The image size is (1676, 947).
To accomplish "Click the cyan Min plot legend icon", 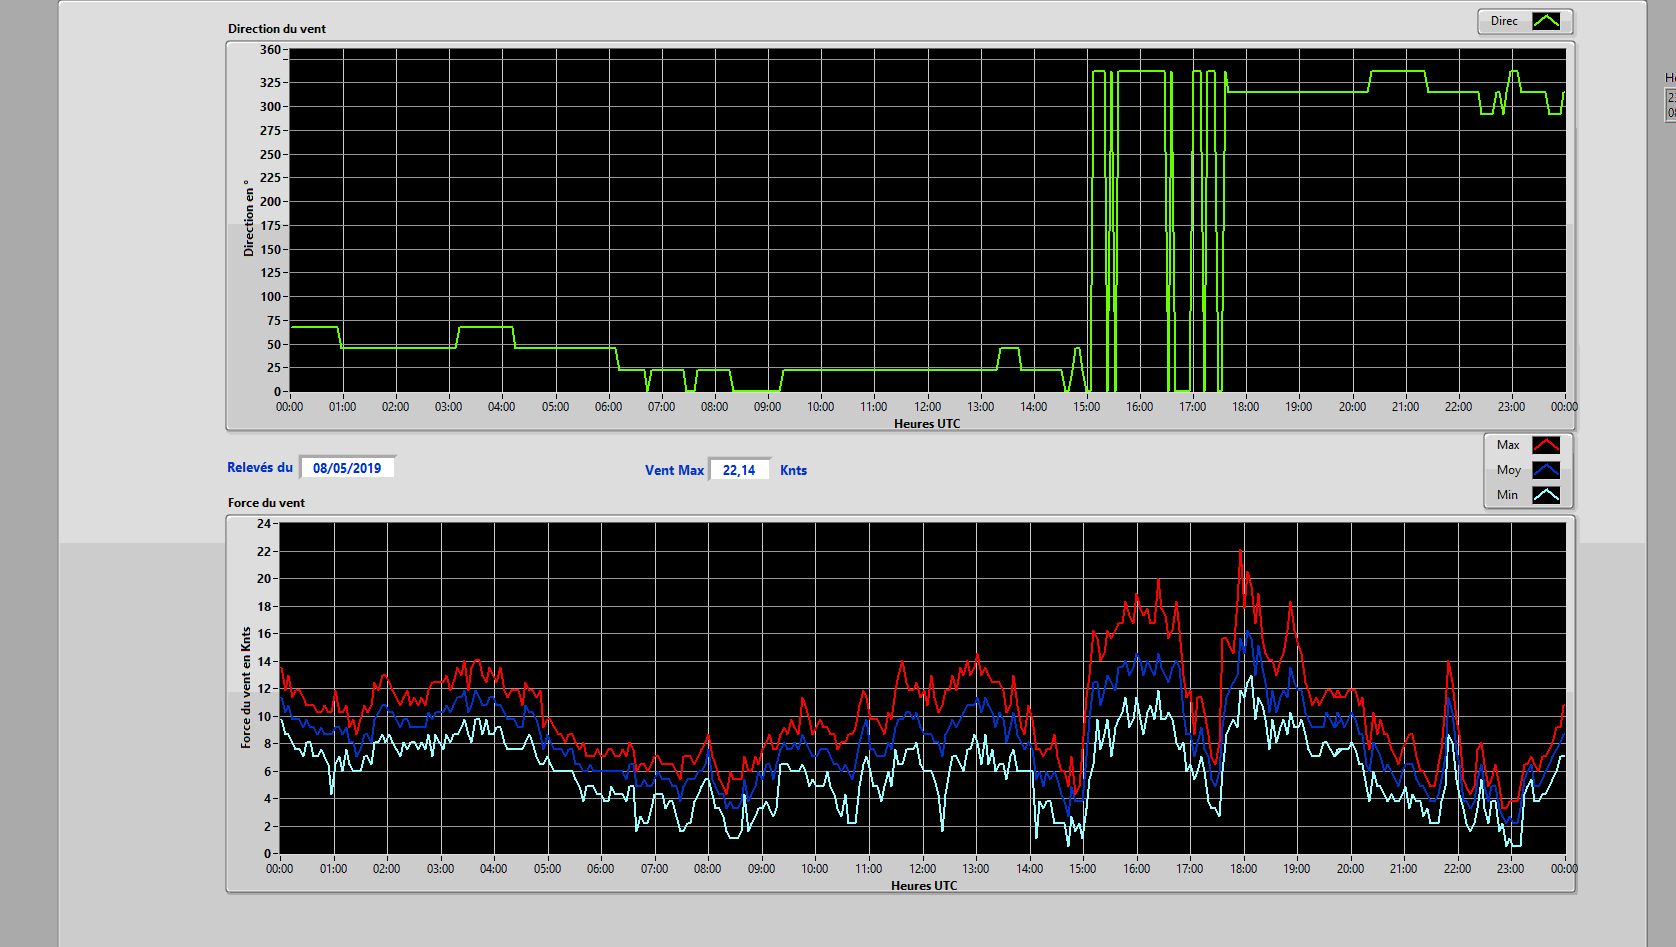I will tap(1546, 495).
